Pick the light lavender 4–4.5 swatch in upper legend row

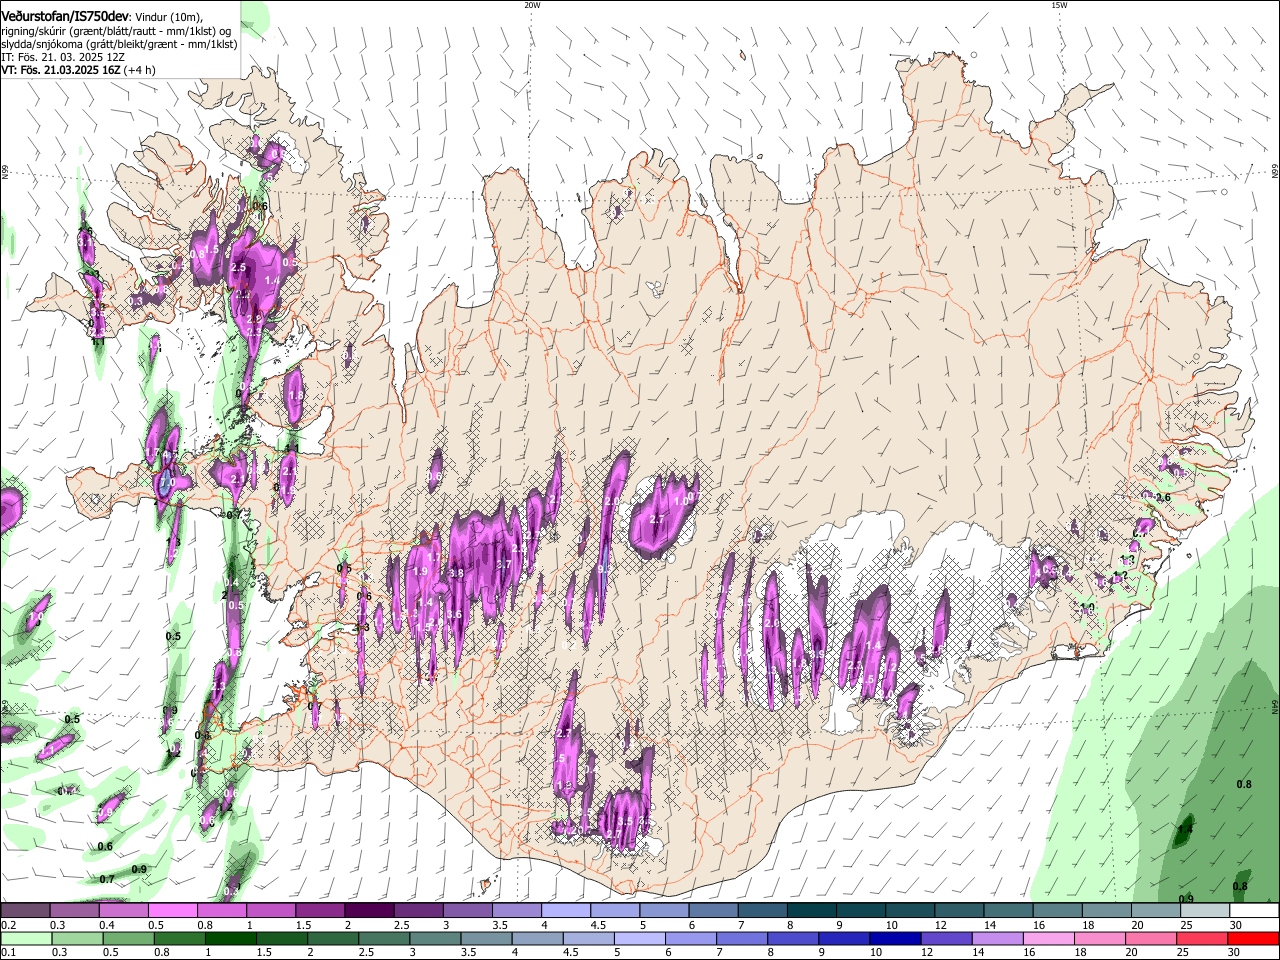coord(565,911)
